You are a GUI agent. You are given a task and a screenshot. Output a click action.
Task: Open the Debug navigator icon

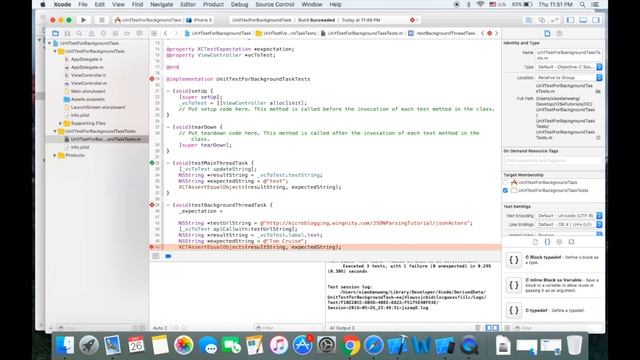[x=116, y=33]
